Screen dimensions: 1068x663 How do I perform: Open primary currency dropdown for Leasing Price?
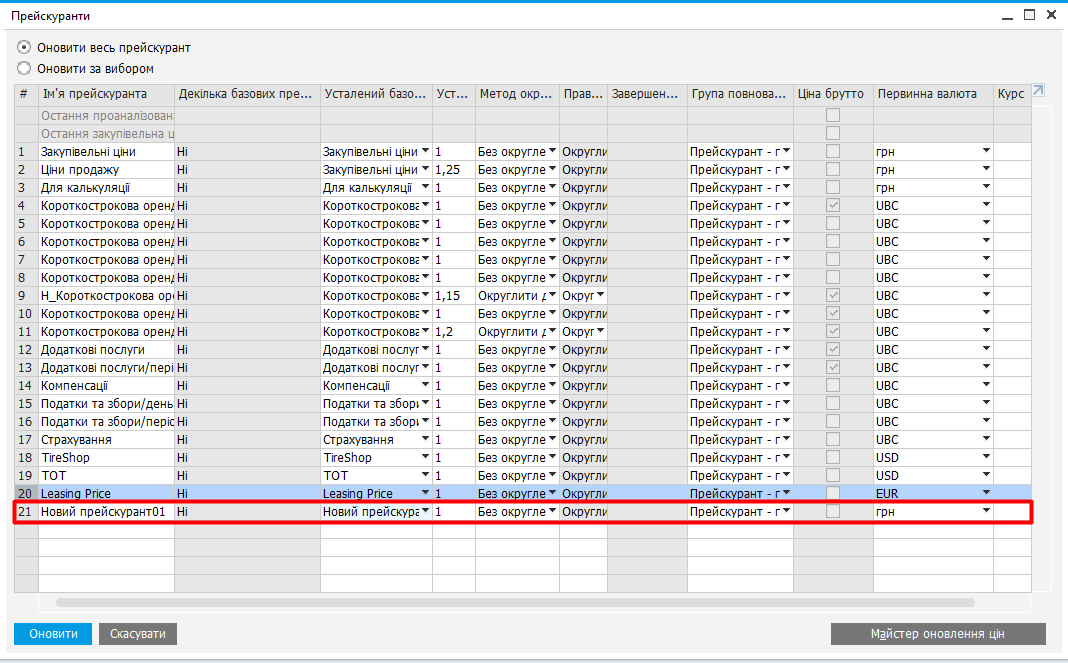986,493
